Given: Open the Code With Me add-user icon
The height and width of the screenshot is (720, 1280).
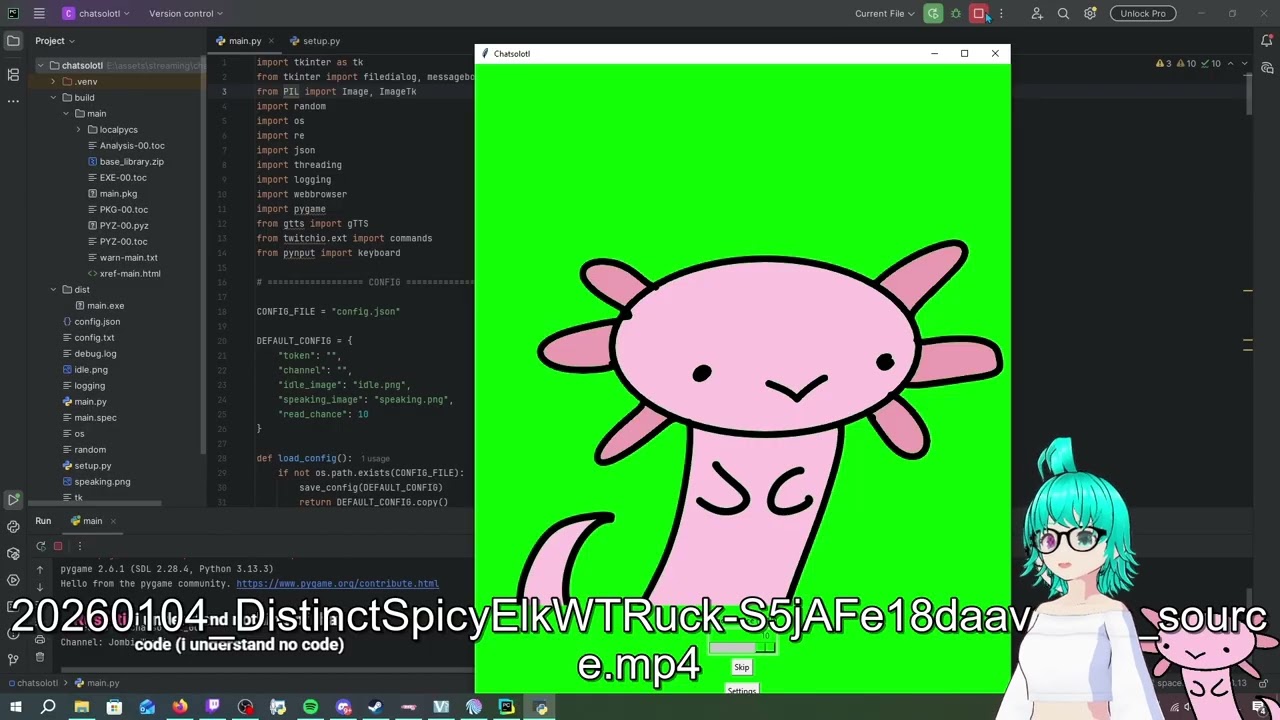Looking at the screenshot, I should (x=1037, y=13).
